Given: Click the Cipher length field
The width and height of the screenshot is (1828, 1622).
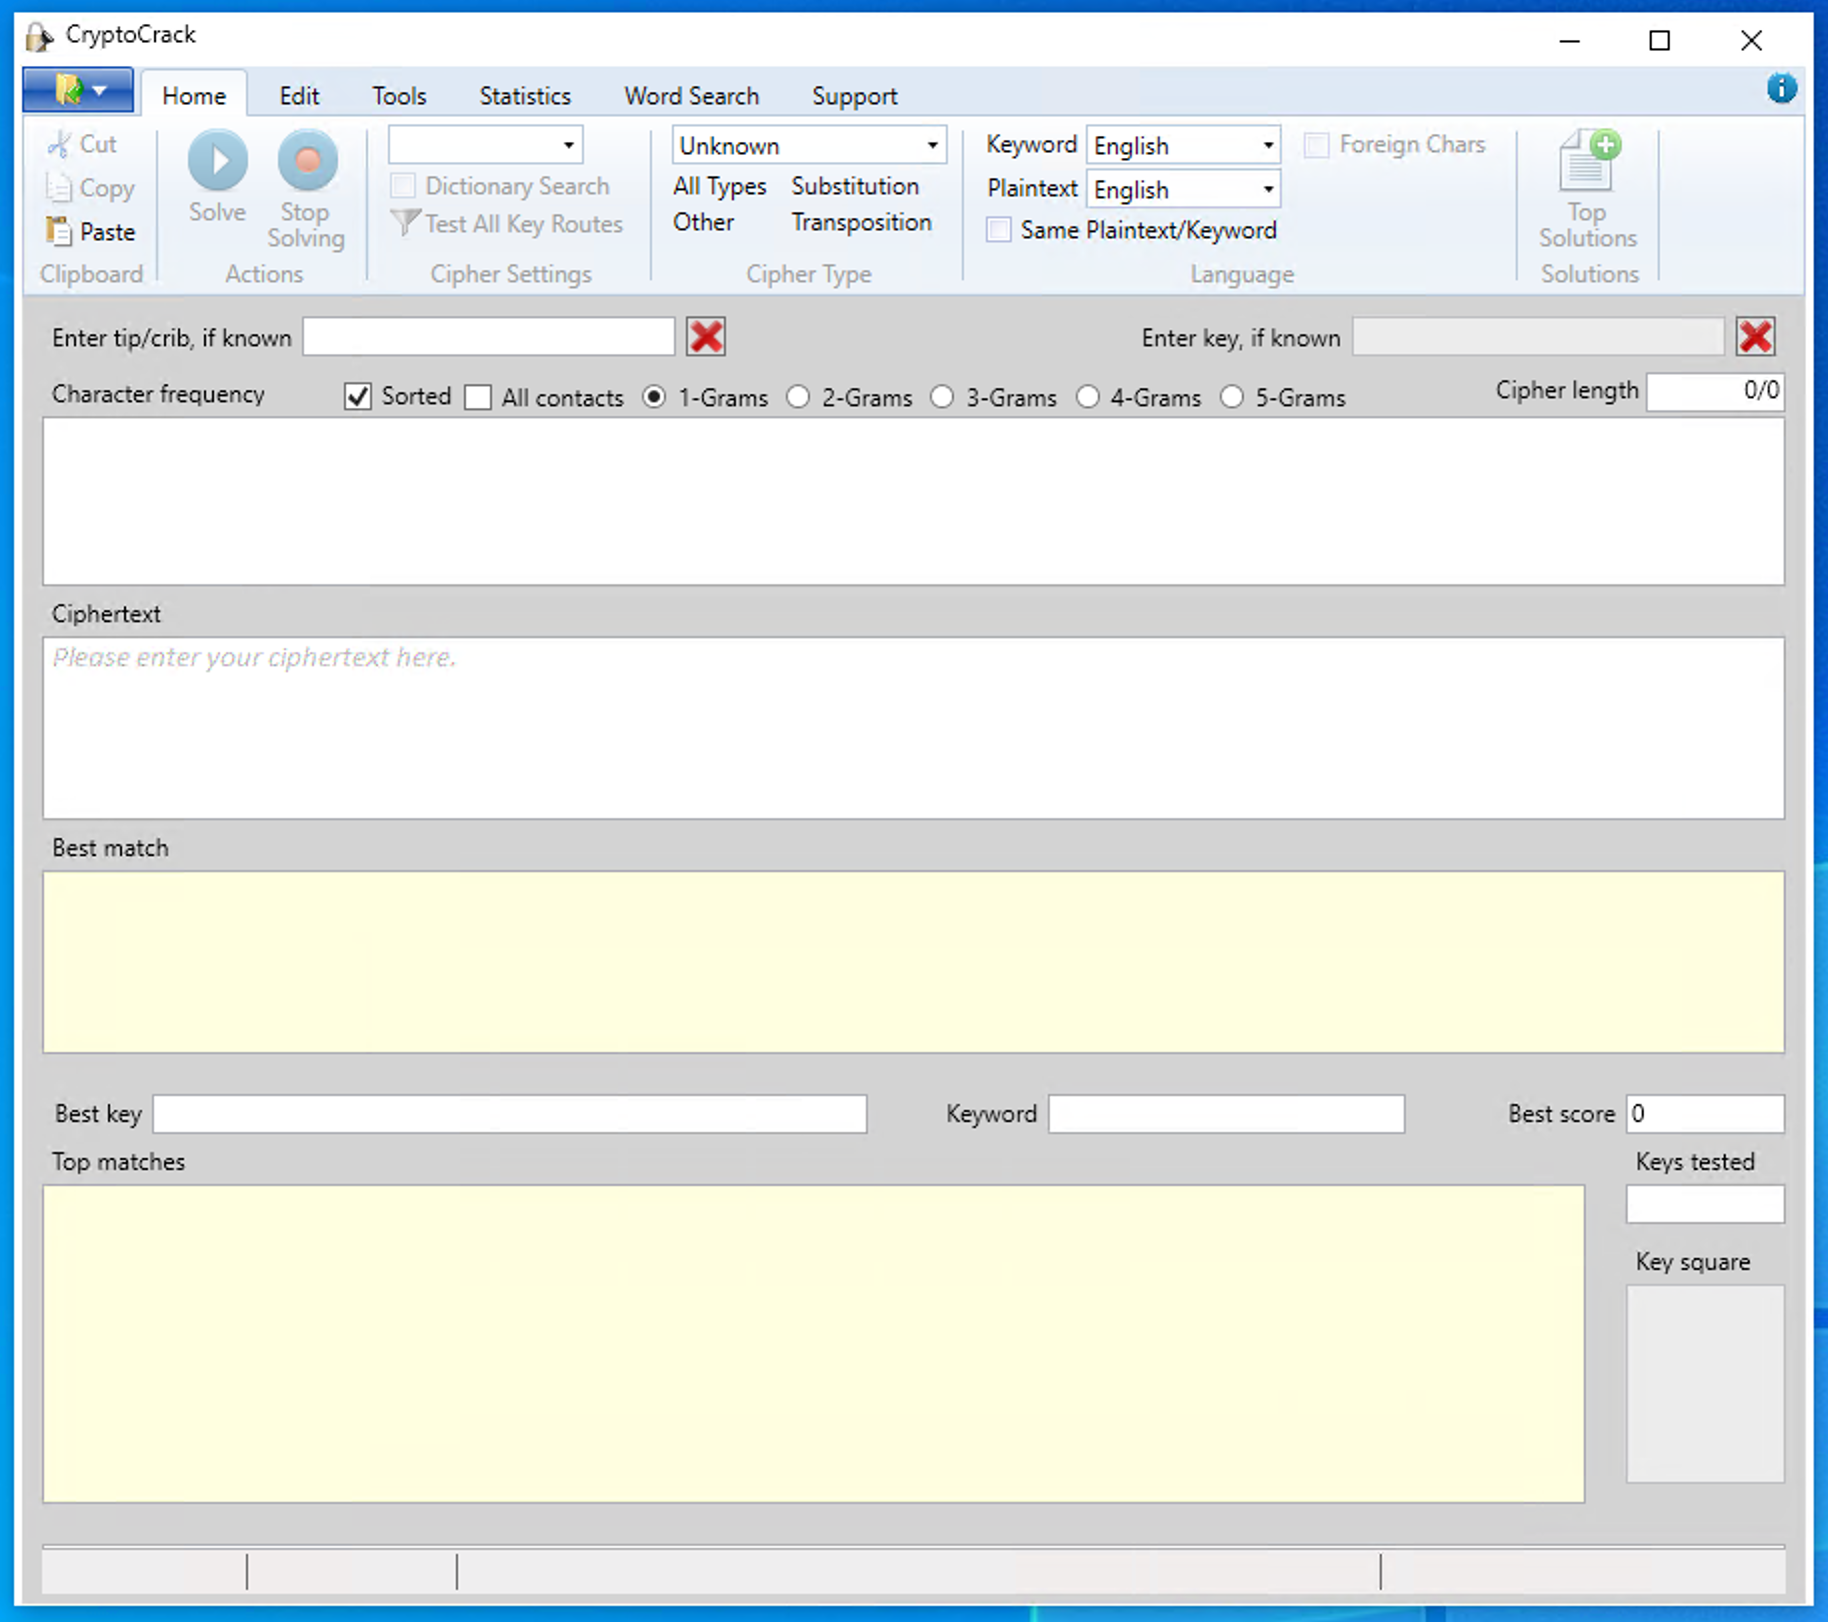Looking at the screenshot, I should 1715,391.
